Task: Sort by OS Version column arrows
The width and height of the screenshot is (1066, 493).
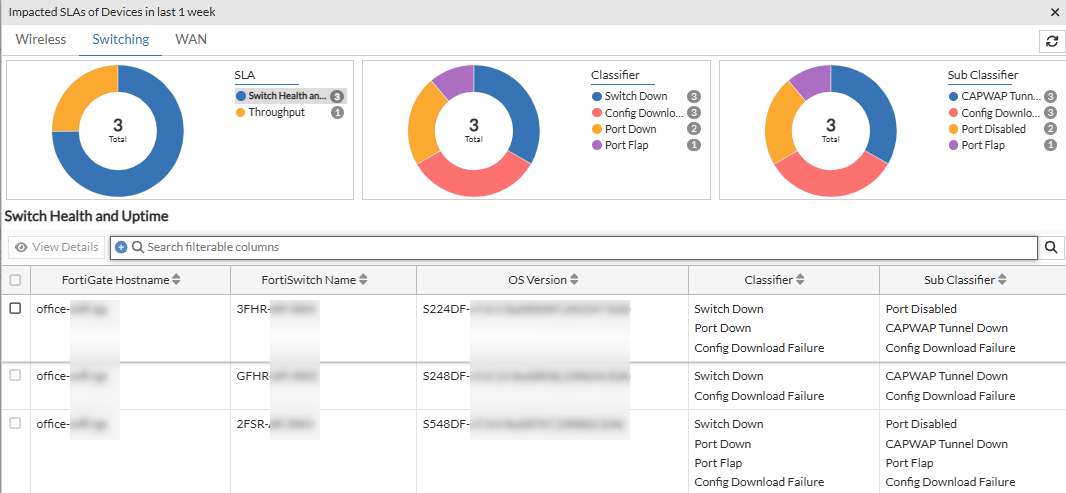Action: pos(574,279)
